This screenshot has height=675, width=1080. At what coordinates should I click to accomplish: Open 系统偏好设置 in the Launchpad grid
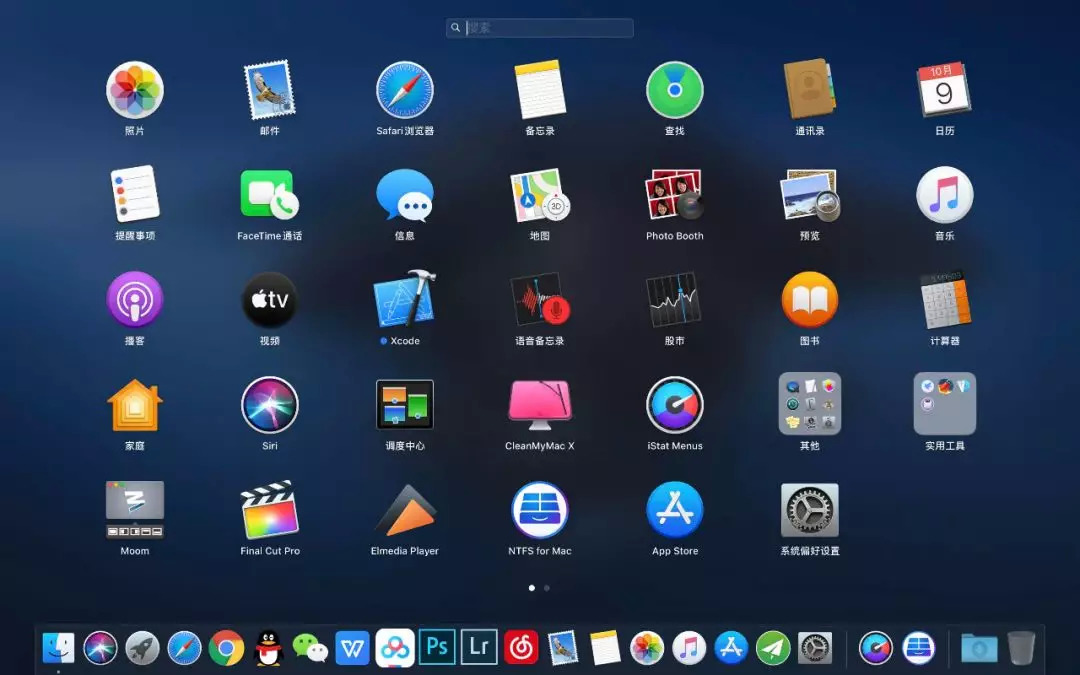tap(810, 510)
